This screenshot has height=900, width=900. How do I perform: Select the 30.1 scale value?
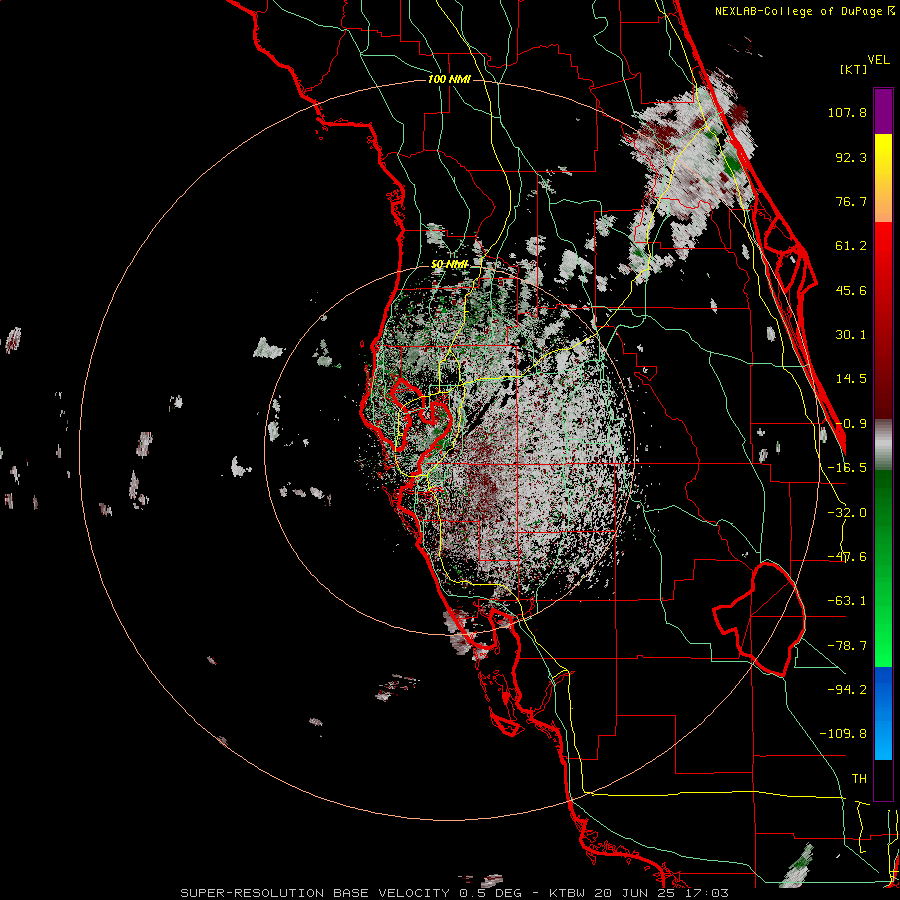[x=851, y=335]
